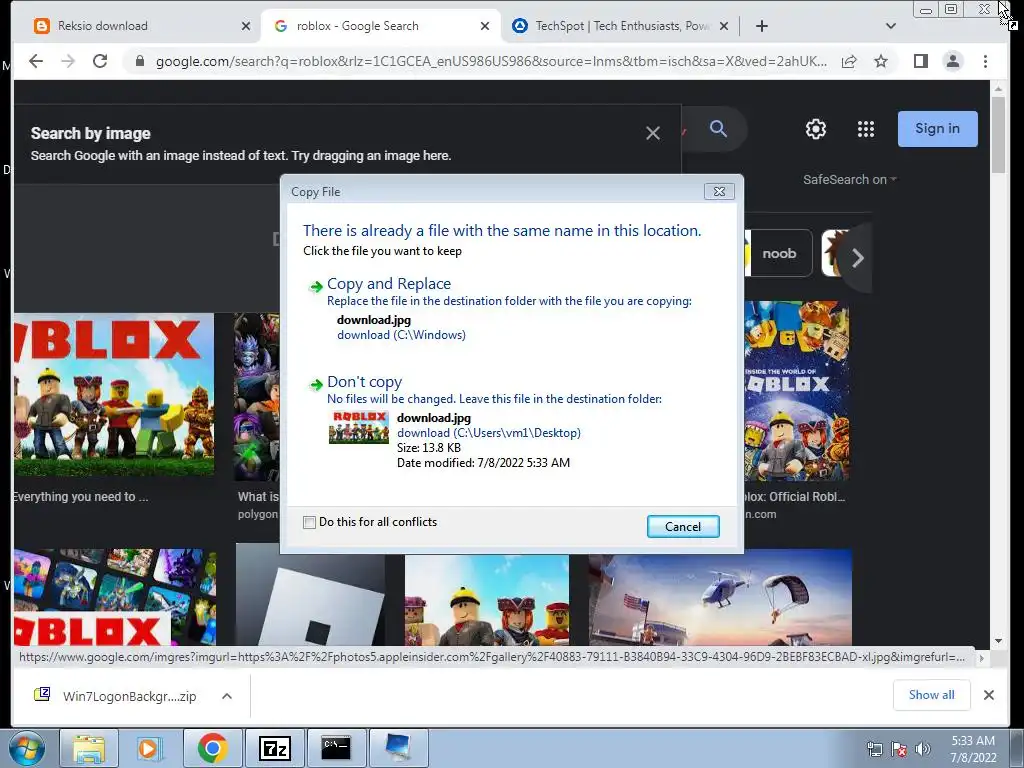Viewport: 1024px width, 768px height.
Task: Click the Google search magnifier button
Action: point(718,129)
